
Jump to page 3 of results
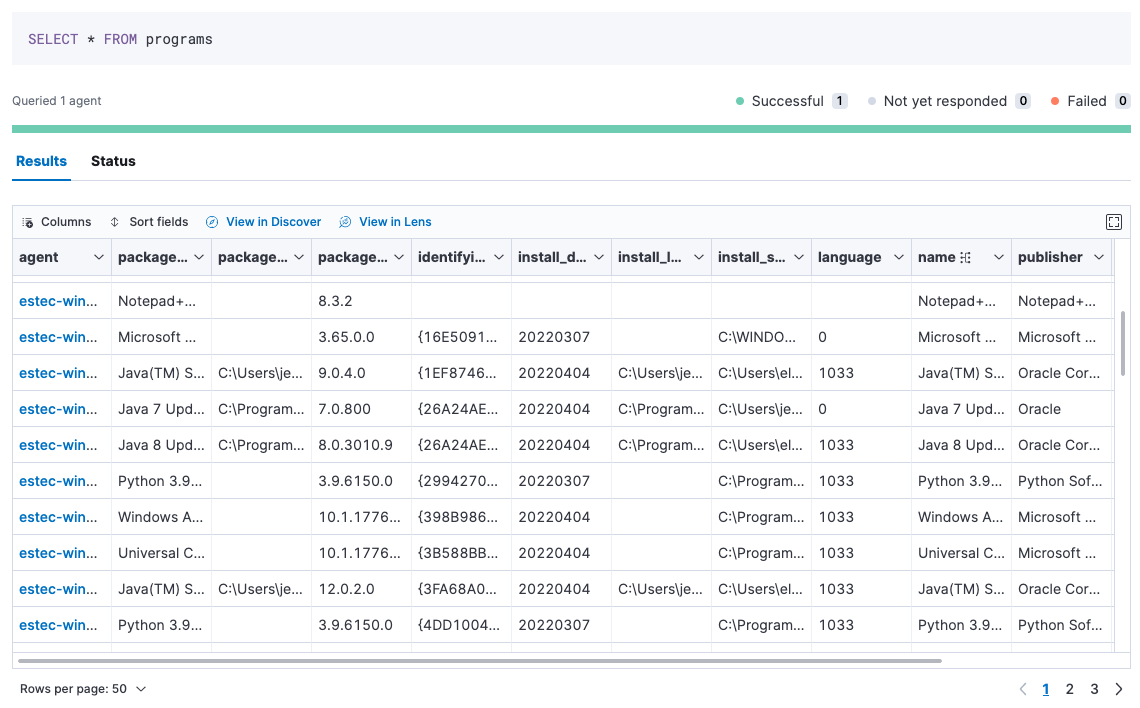pos(1094,689)
